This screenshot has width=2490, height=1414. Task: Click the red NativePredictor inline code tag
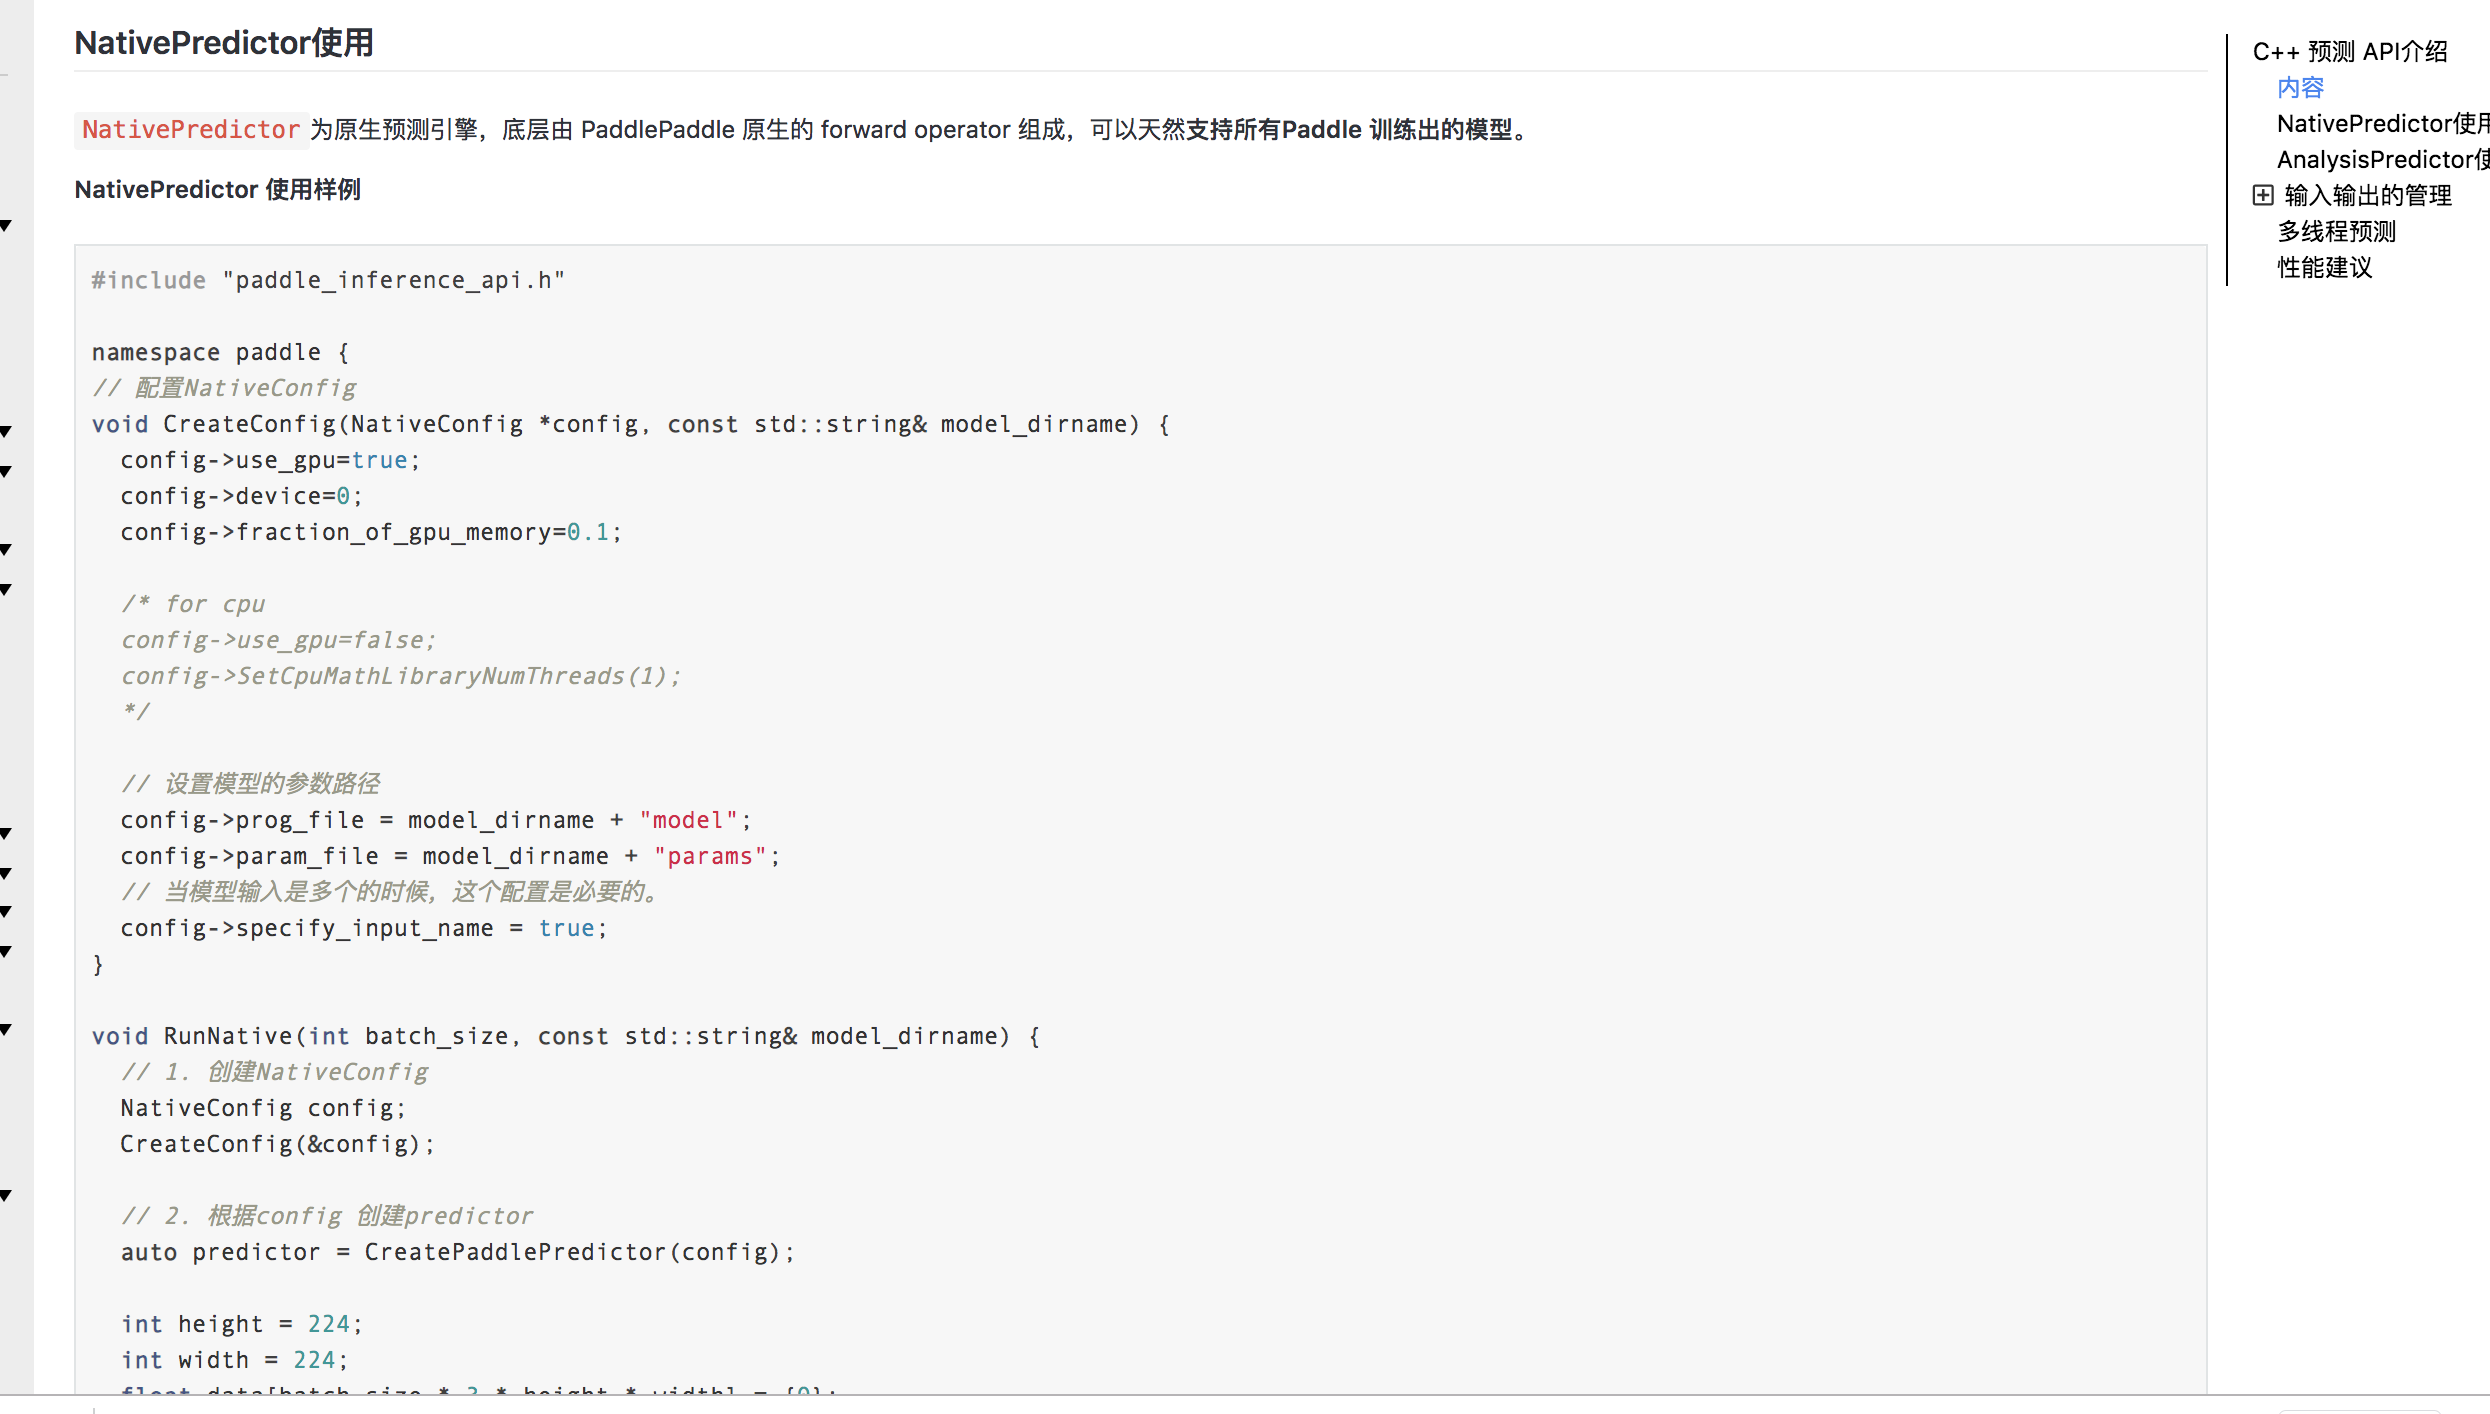[191, 130]
